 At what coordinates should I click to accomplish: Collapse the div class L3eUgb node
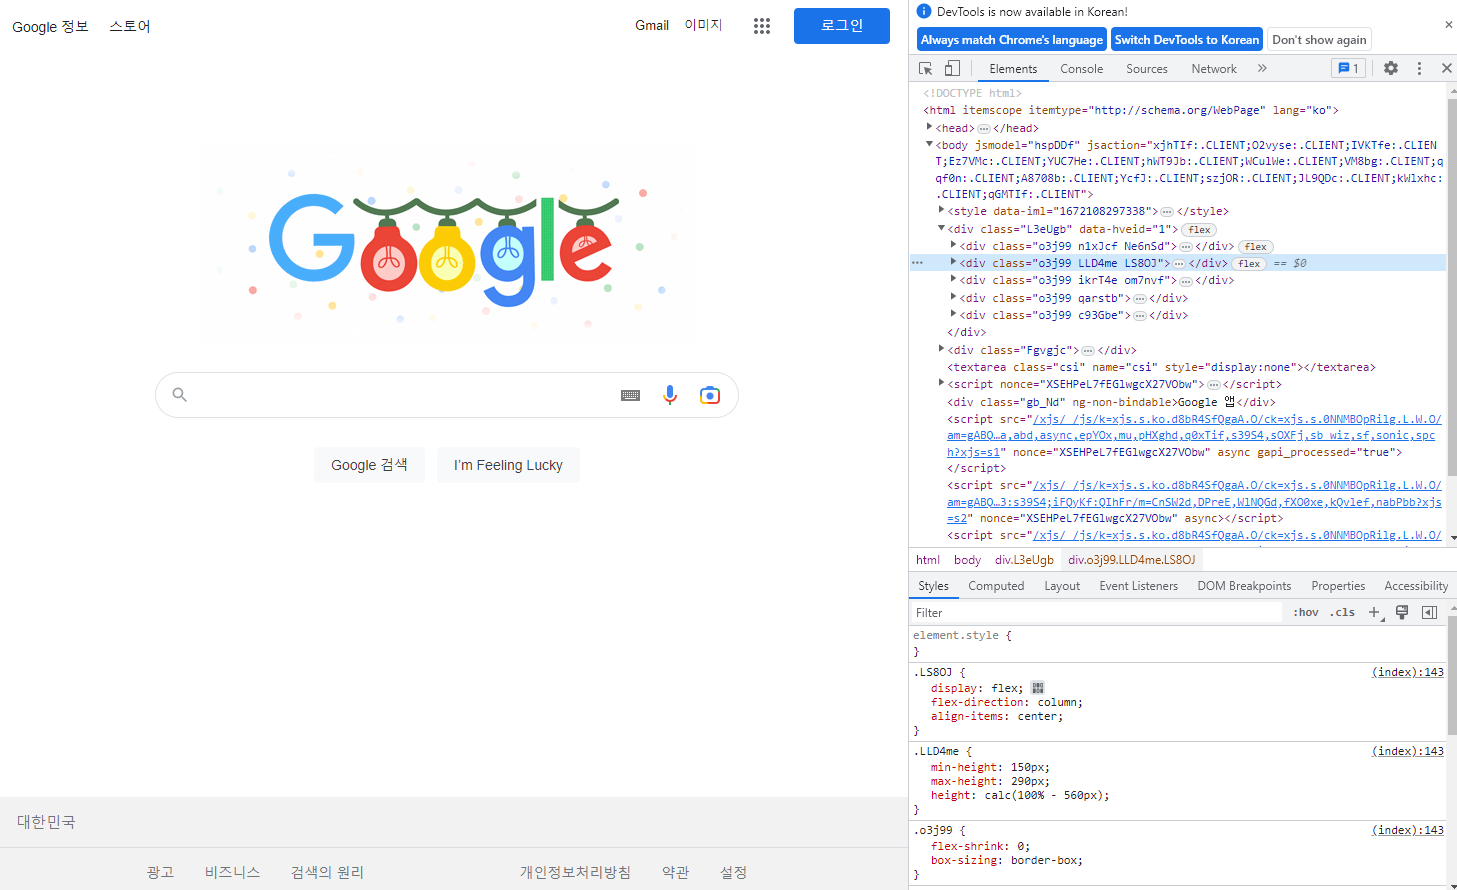pos(941,228)
